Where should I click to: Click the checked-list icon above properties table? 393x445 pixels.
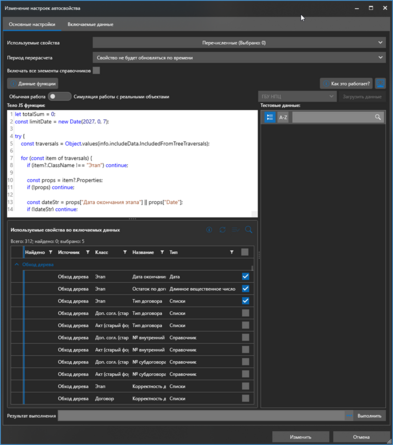236,230
